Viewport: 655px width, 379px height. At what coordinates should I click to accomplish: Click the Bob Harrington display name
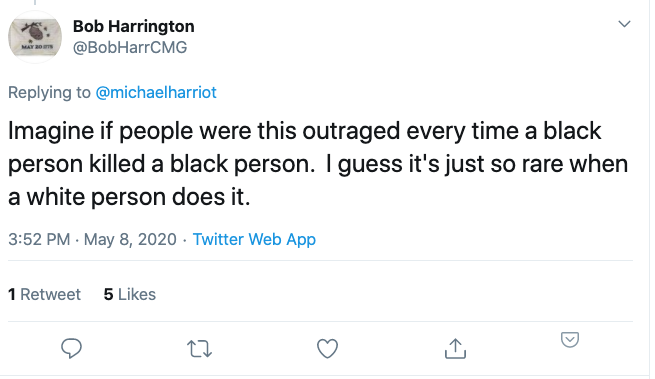[134, 26]
